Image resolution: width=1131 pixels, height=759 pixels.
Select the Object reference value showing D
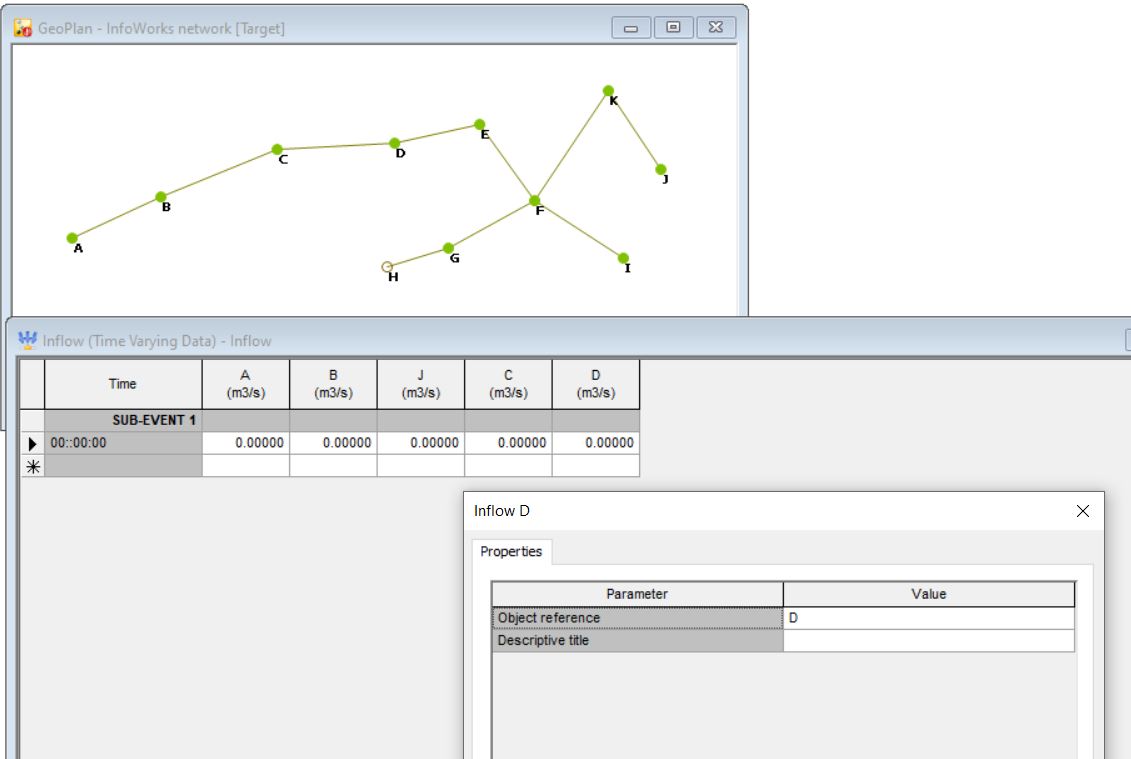point(930,616)
